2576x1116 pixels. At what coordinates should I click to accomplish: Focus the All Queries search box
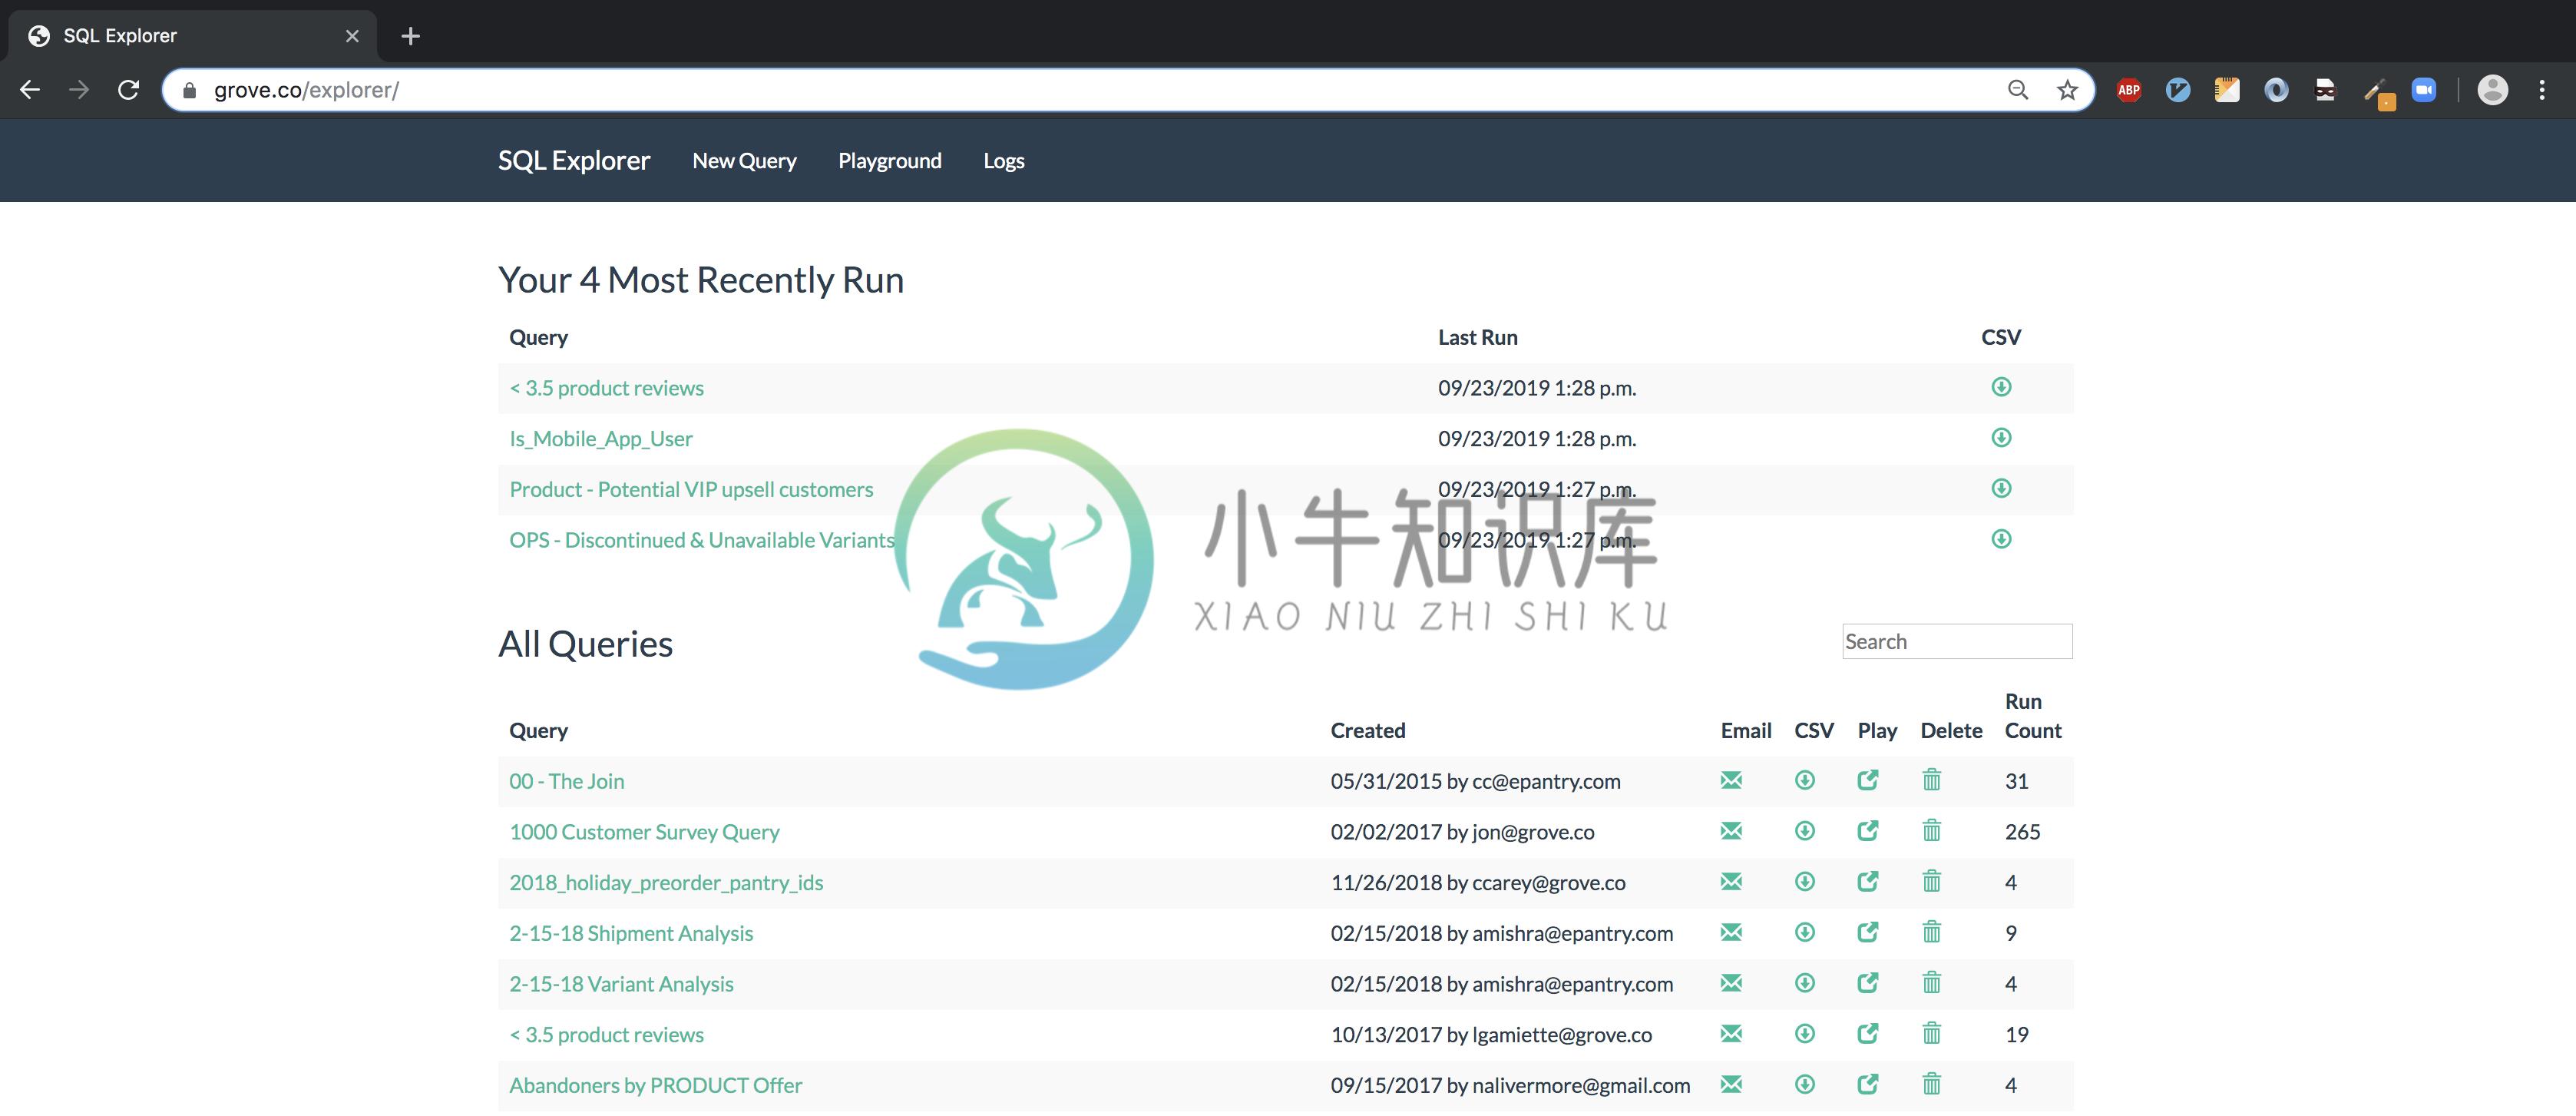(1957, 641)
